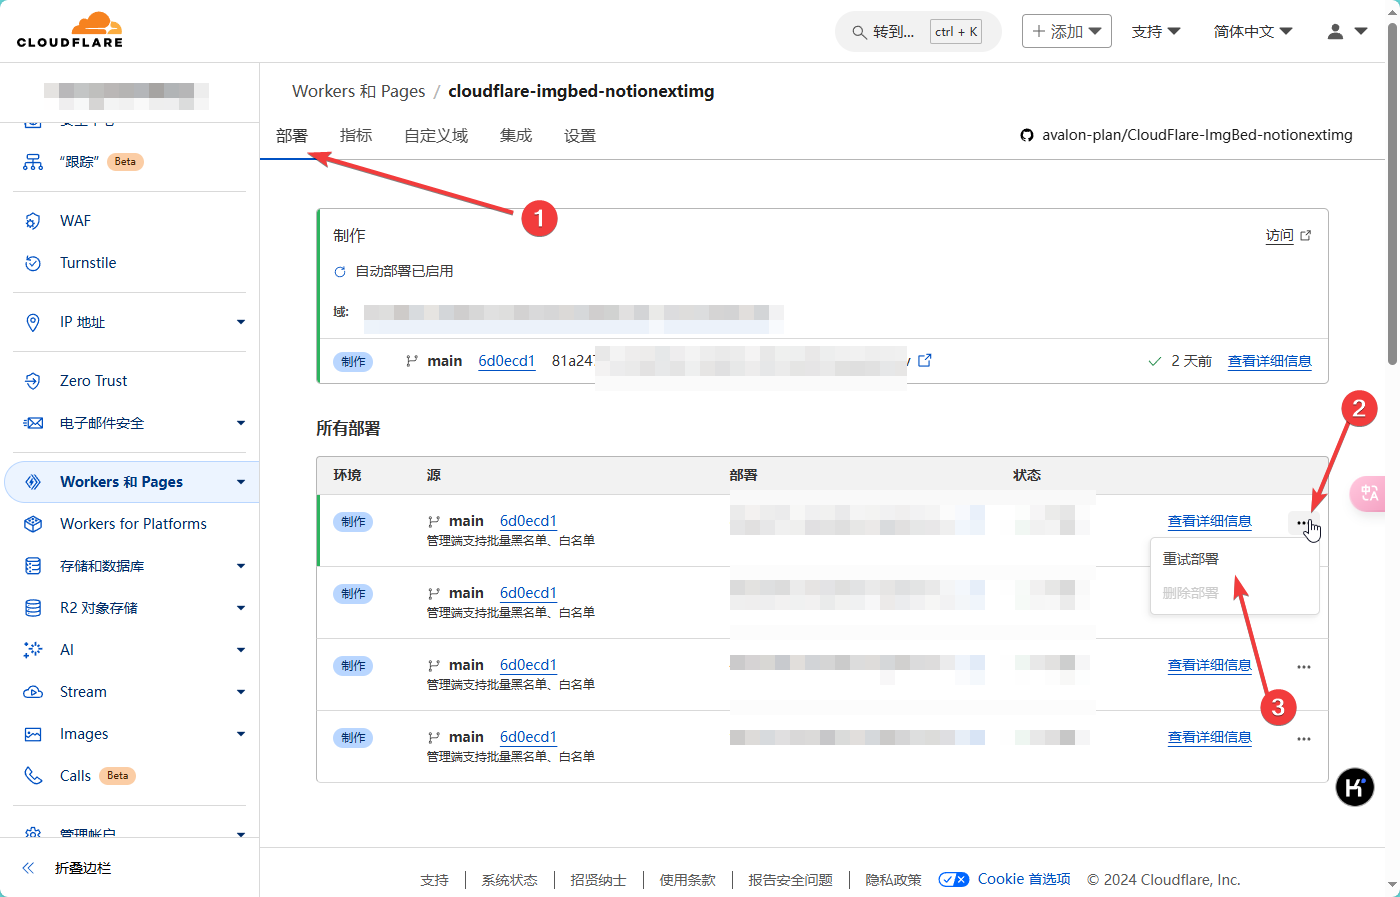Open the commit external-link icon in 制作 card
Viewport: 1400px width, 897px height.
point(925,360)
